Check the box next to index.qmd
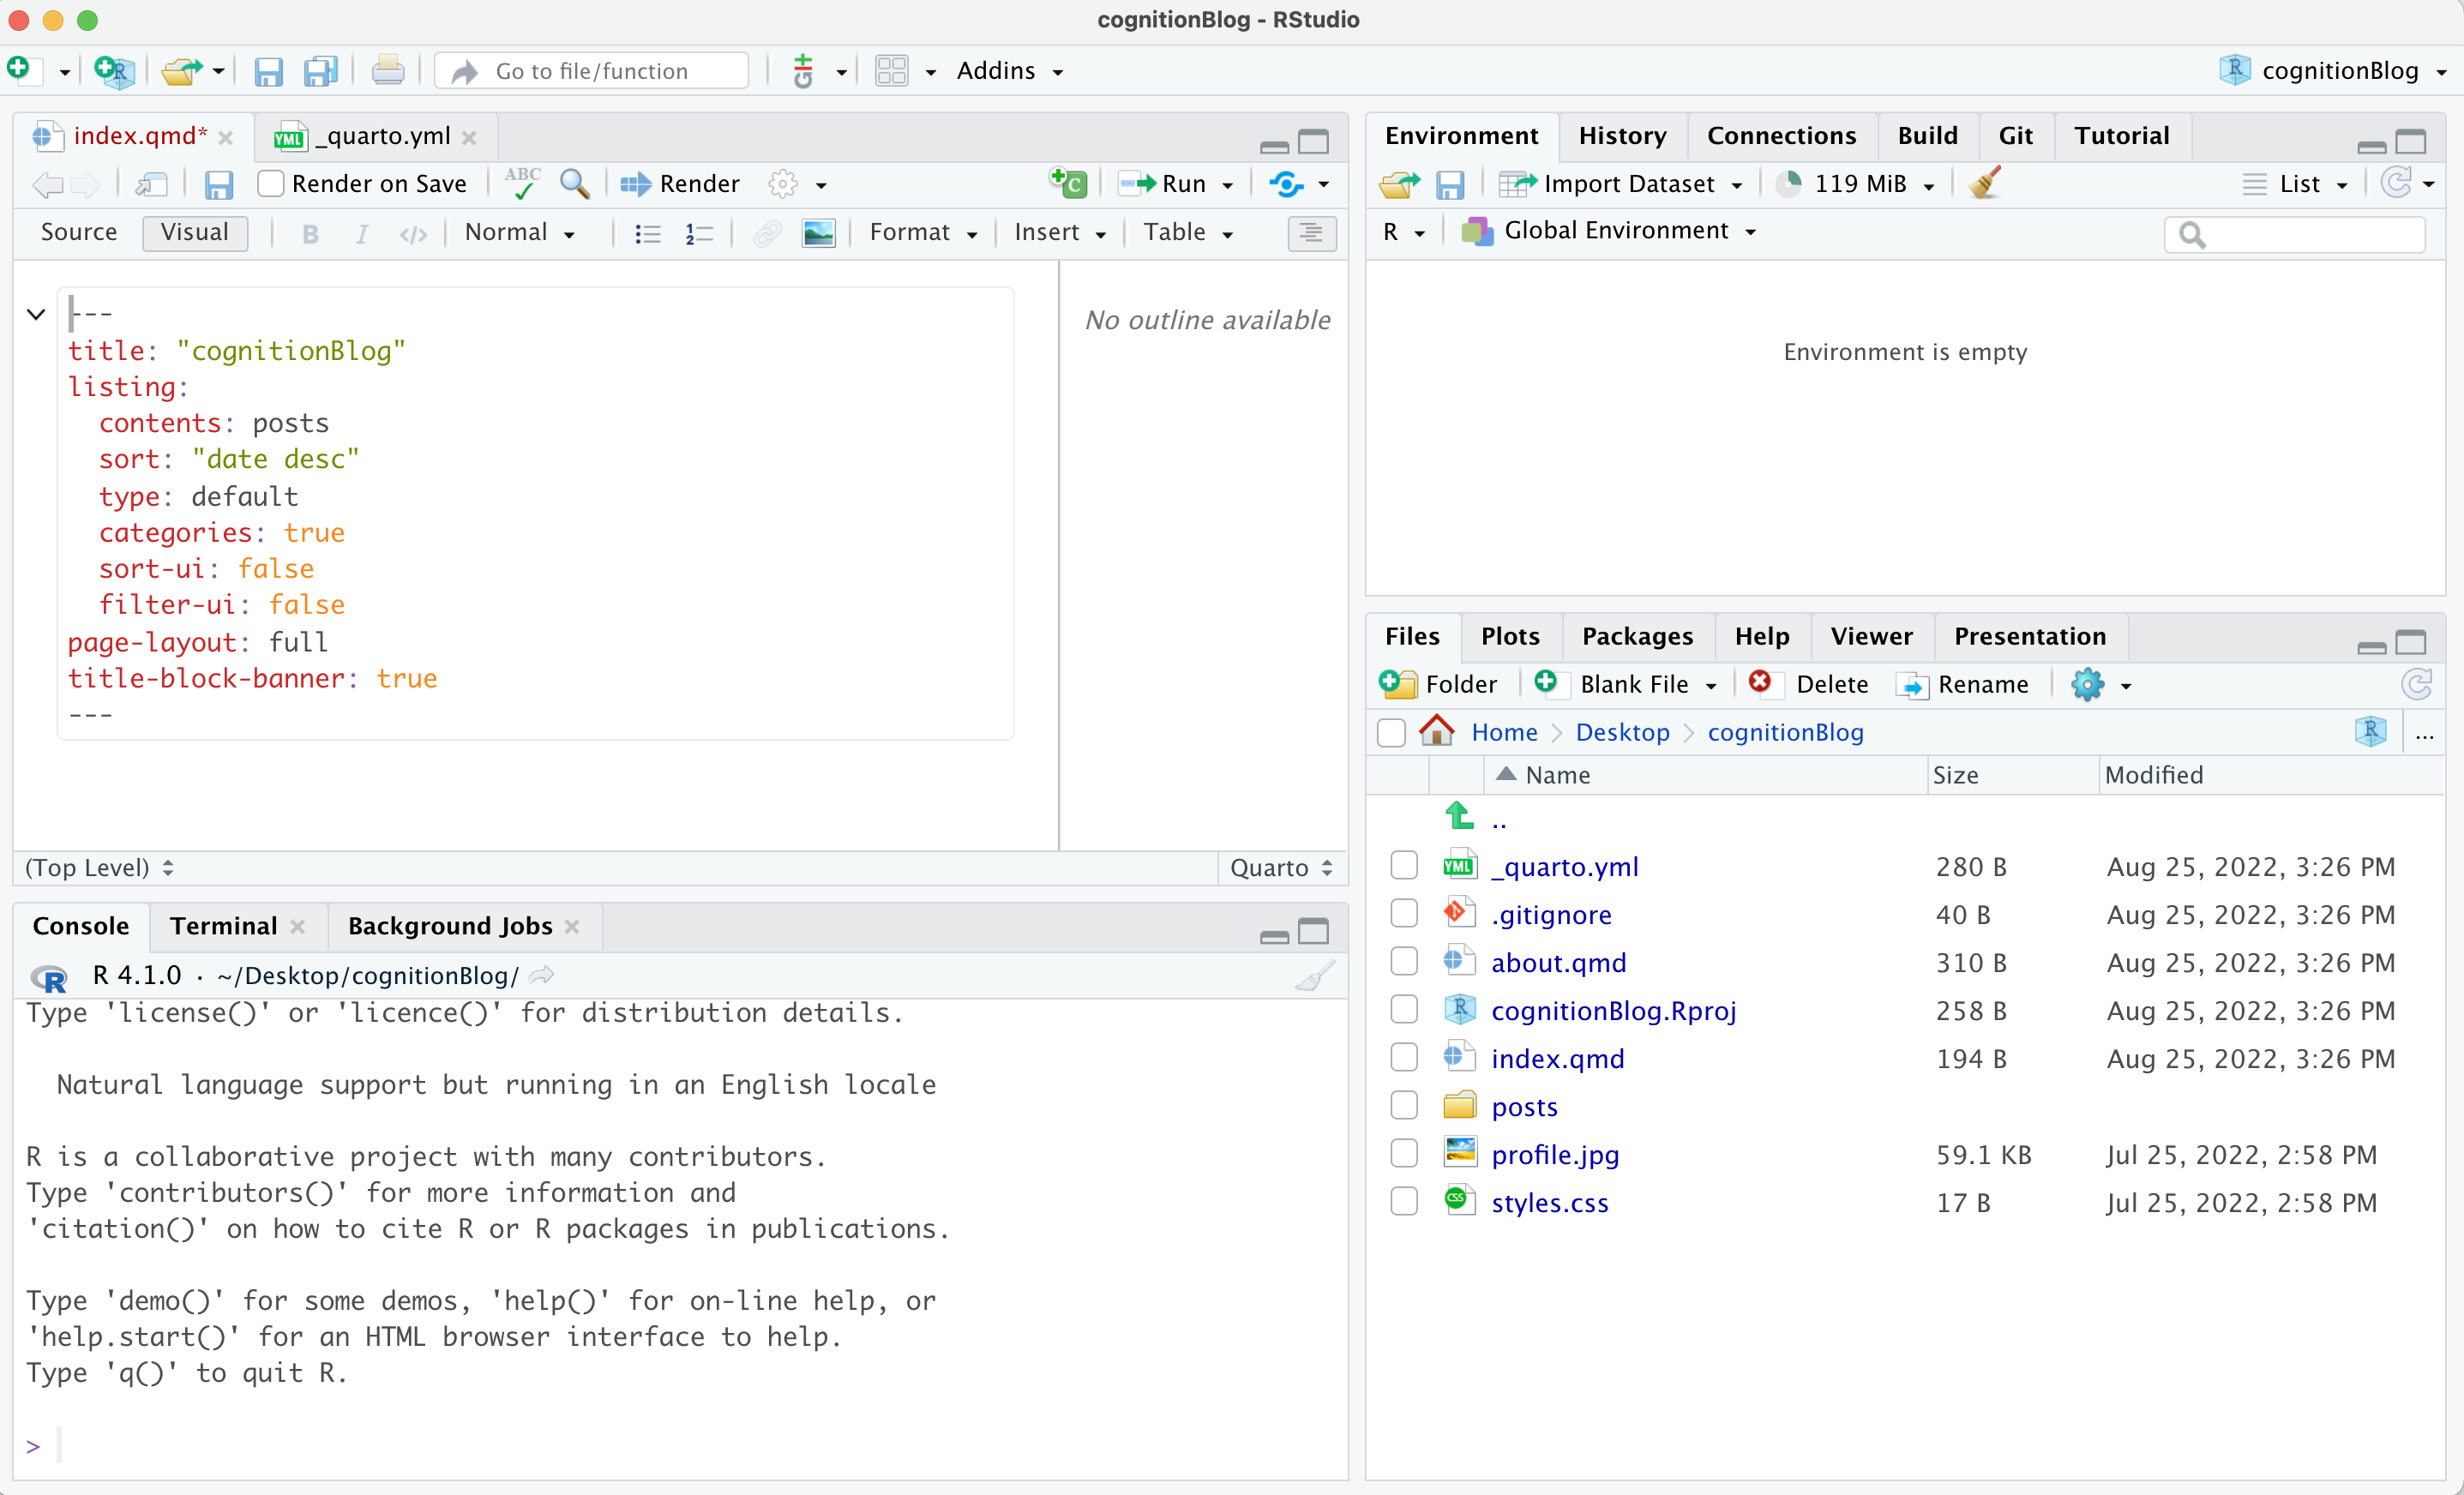Screen dimensions: 2464x1495 point(1404,1058)
